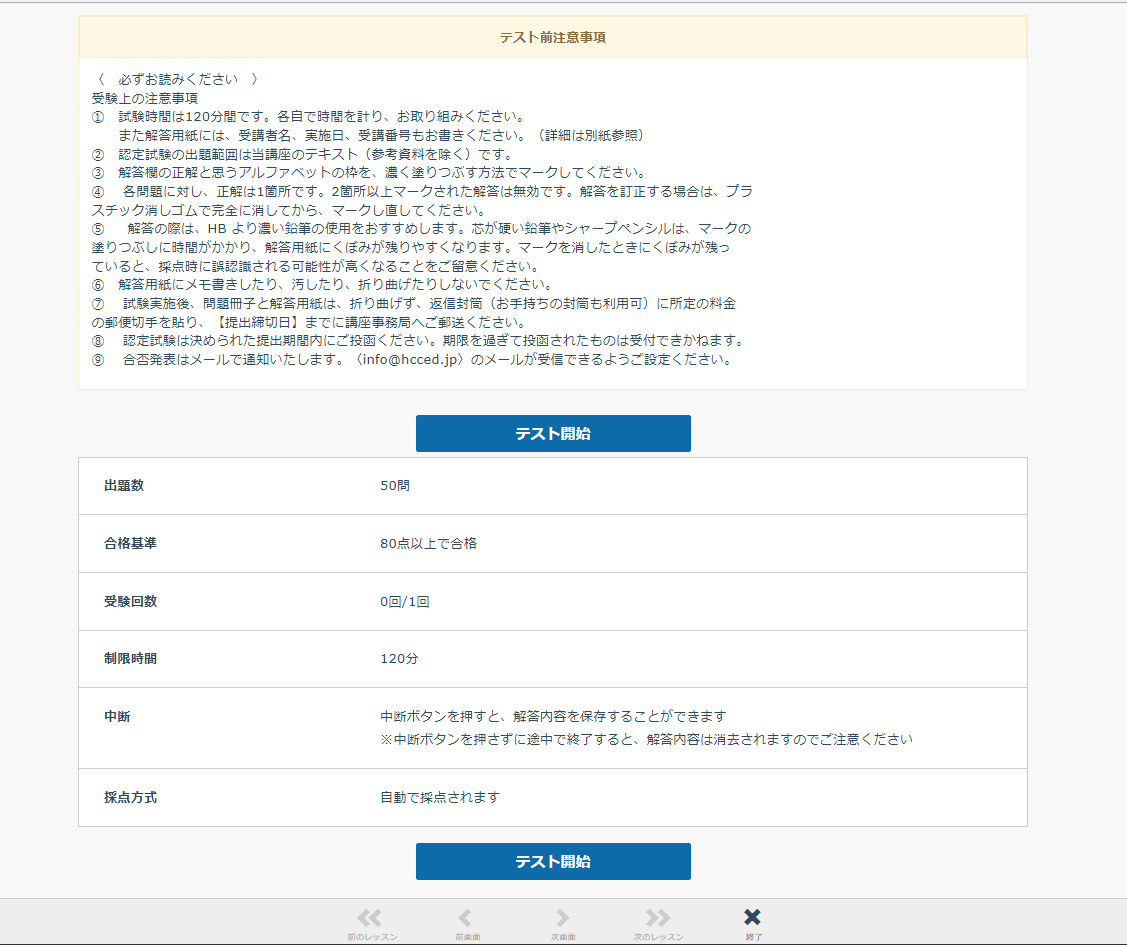Click the 50問 value in the table

395,486
